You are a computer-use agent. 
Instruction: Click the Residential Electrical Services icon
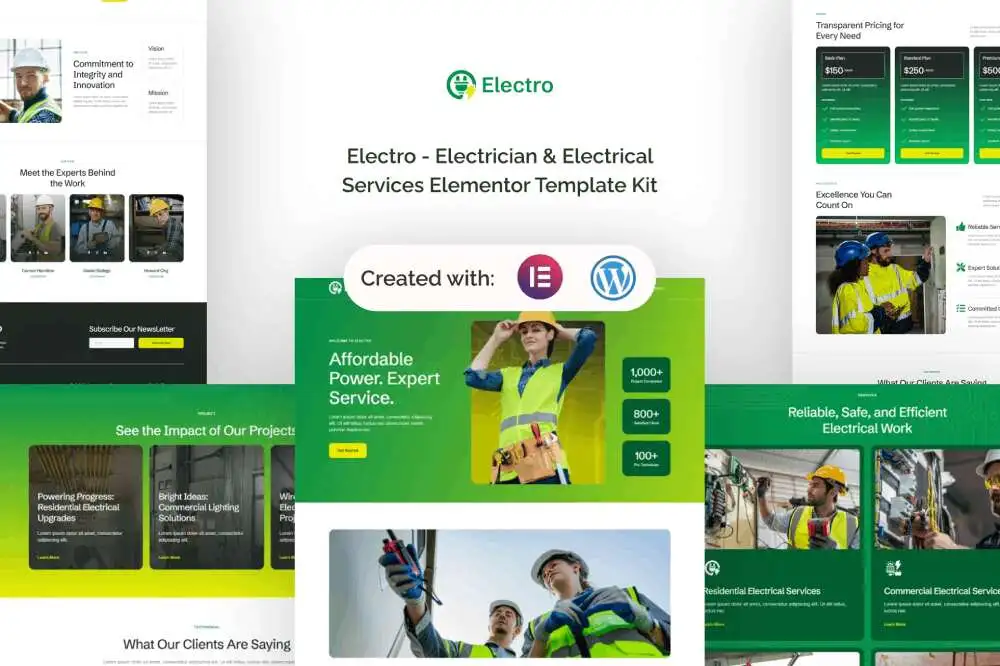(x=712, y=568)
